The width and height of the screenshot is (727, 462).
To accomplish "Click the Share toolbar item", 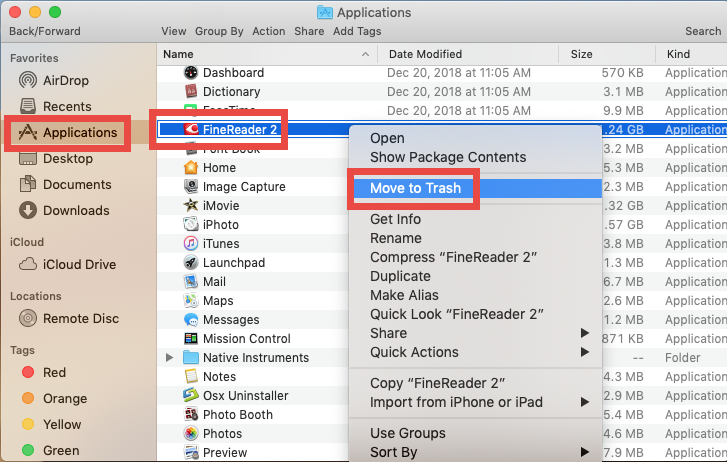I will click(309, 31).
